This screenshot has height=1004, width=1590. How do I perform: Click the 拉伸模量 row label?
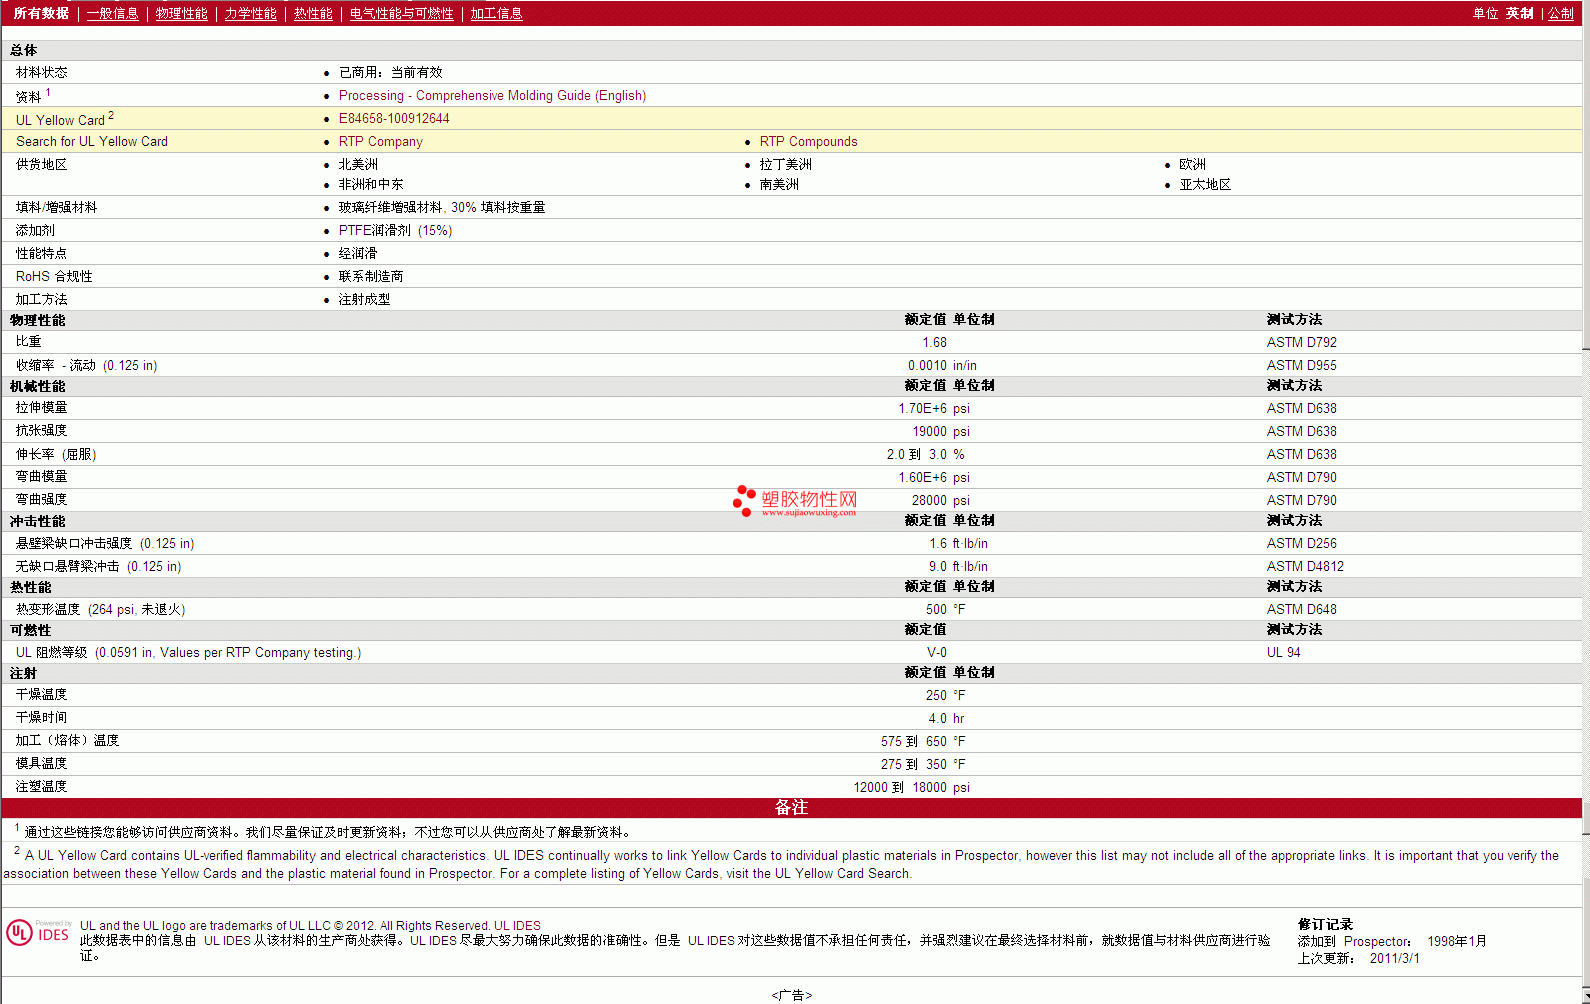coord(42,408)
